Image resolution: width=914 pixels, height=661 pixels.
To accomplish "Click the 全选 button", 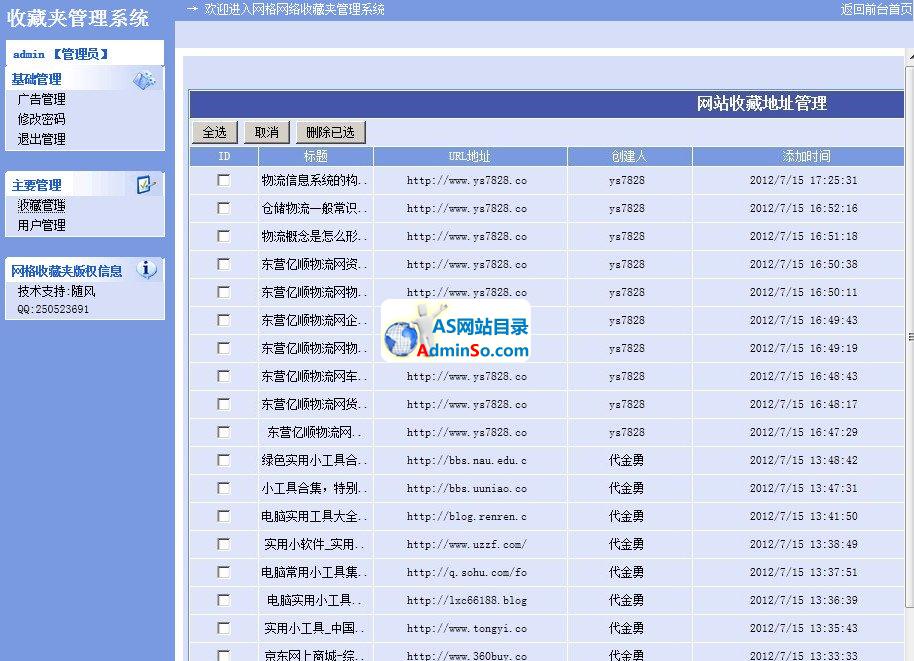I will 215,132.
